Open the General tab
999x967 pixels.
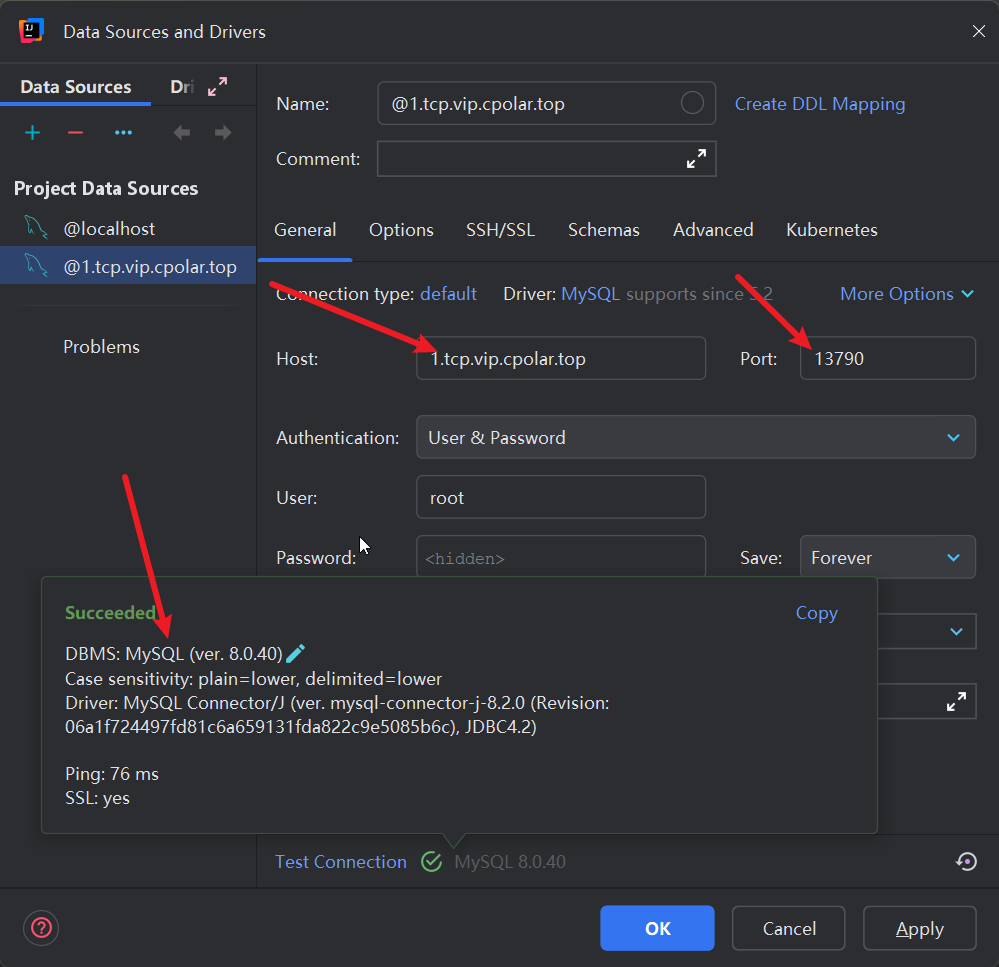[305, 230]
